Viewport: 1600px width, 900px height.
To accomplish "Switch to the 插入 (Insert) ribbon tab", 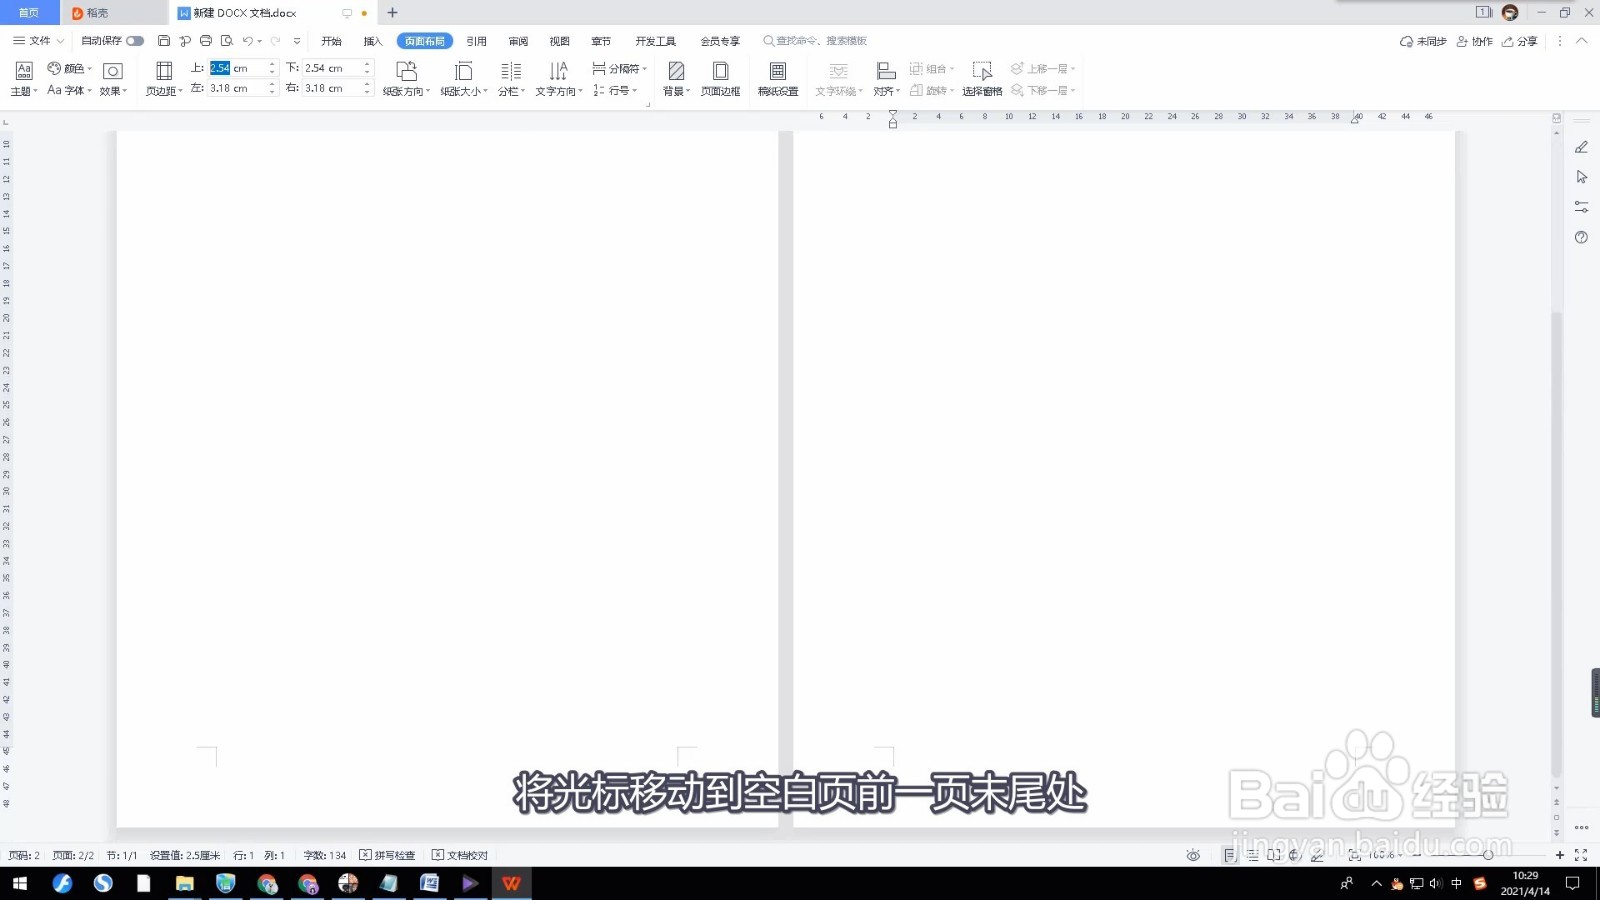I will [372, 40].
